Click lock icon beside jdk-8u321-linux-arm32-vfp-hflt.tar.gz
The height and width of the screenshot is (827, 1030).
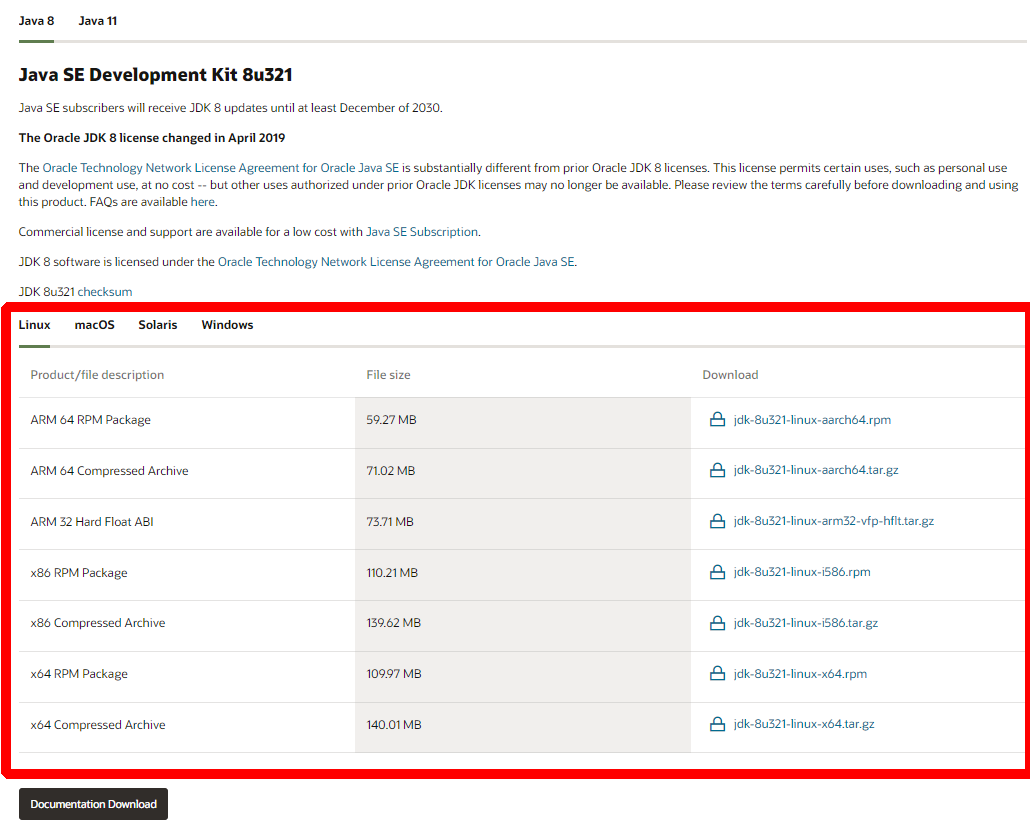tap(717, 521)
